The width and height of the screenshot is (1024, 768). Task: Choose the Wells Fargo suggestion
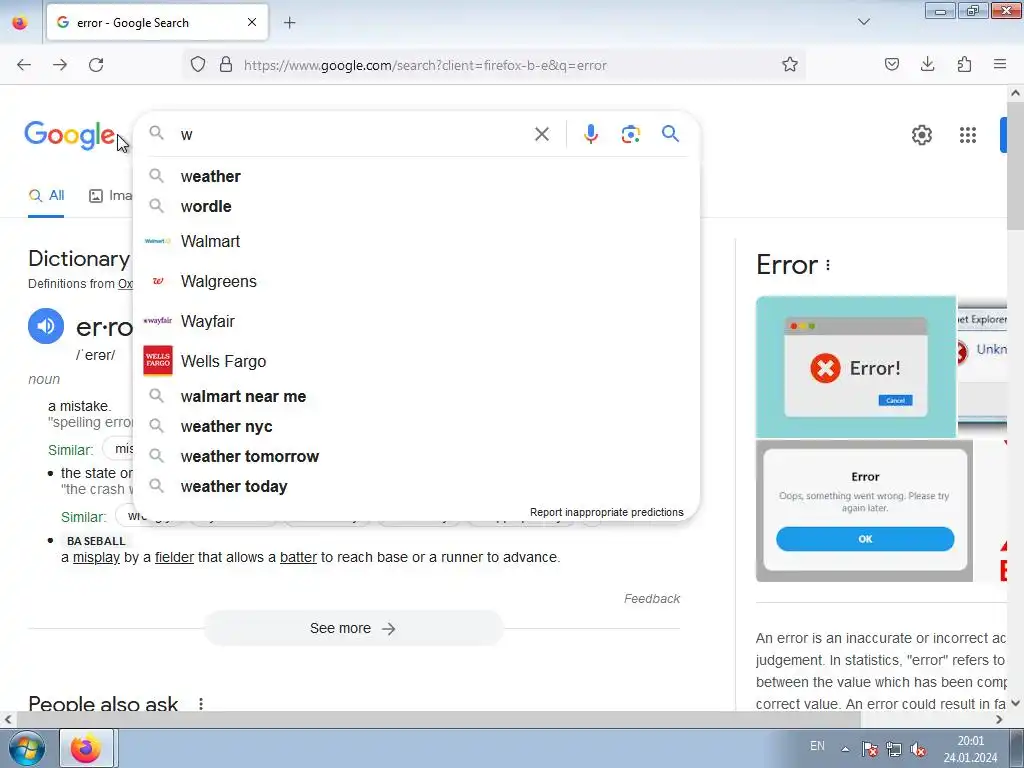(x=416, y=361)
